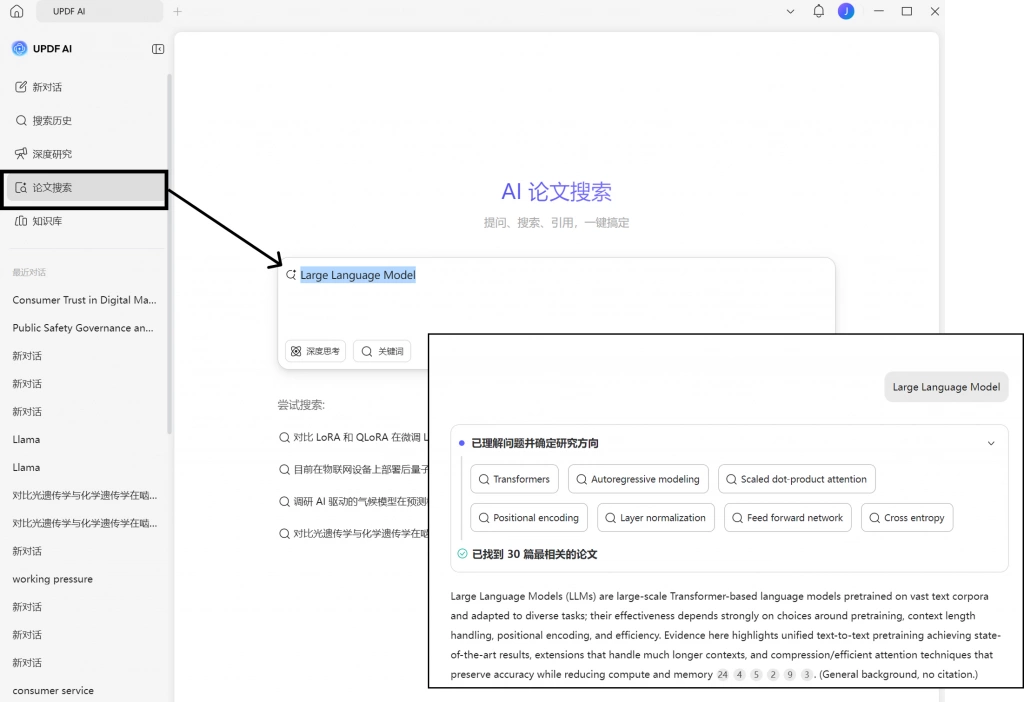Click the Feed forward network chip
Screen dimensions: 1024x702
click(788, 518)
